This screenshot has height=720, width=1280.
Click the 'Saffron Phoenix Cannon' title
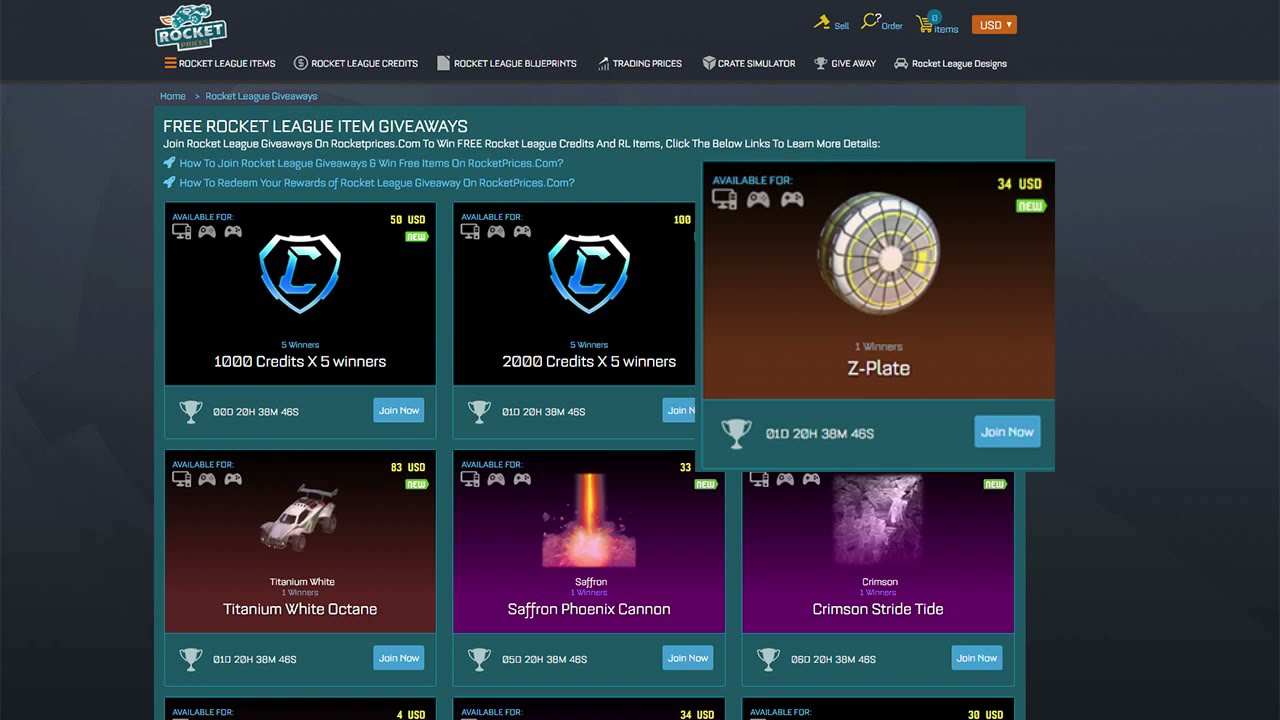(x=589, y=609)
